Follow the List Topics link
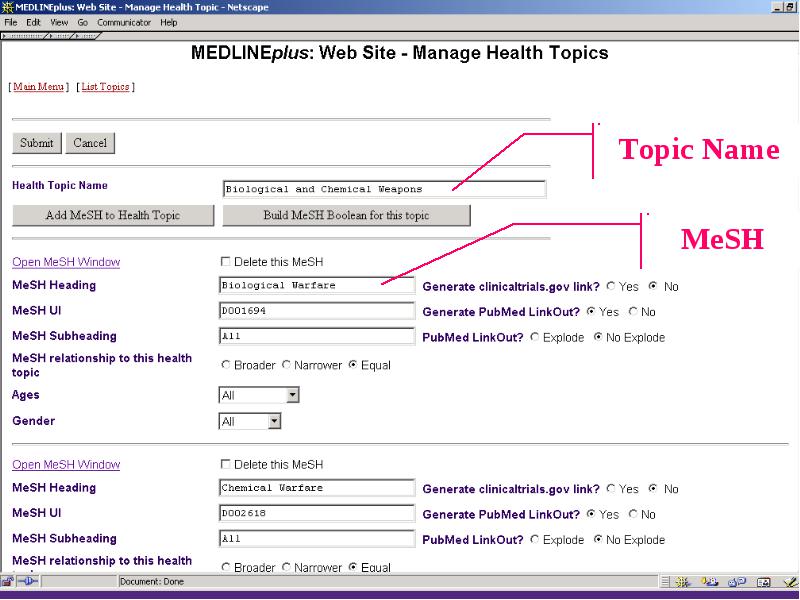 pos(105,87)
